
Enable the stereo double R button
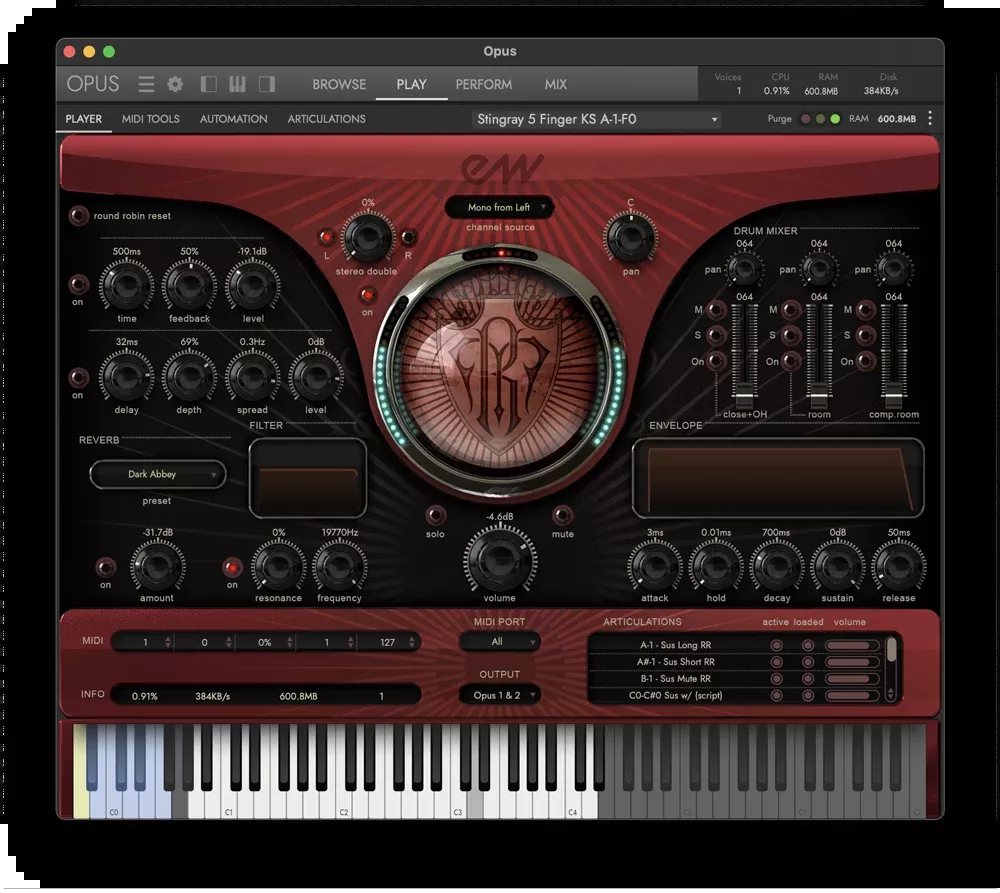click(x=408, y=237)
